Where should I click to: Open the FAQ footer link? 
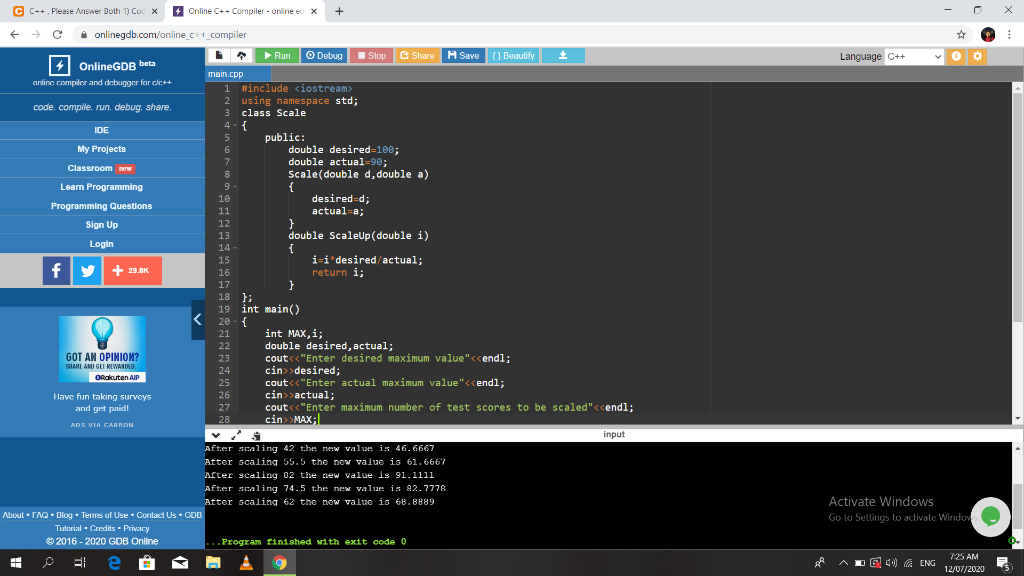point(40,515)
